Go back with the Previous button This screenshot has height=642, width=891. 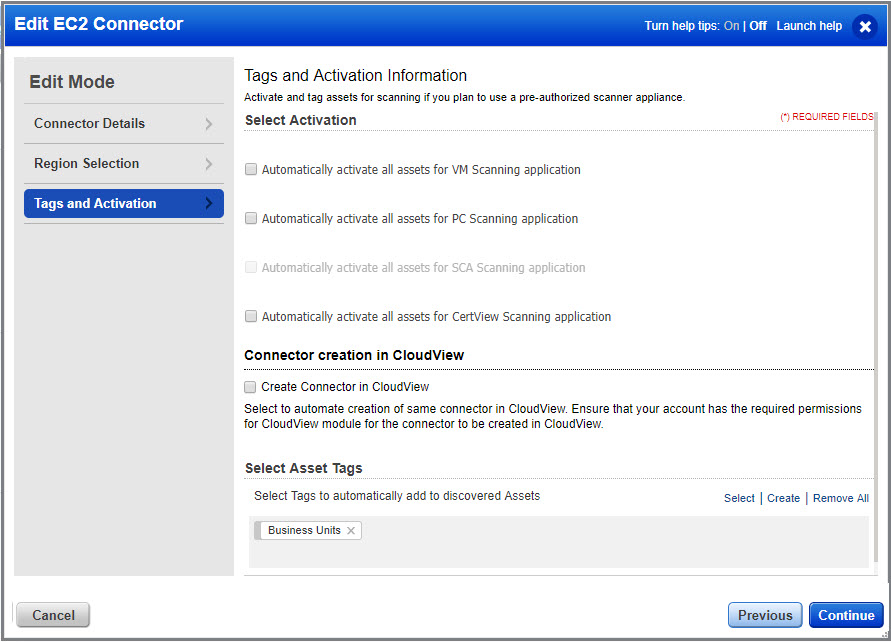pyautogui.click(x=765, y=615)
